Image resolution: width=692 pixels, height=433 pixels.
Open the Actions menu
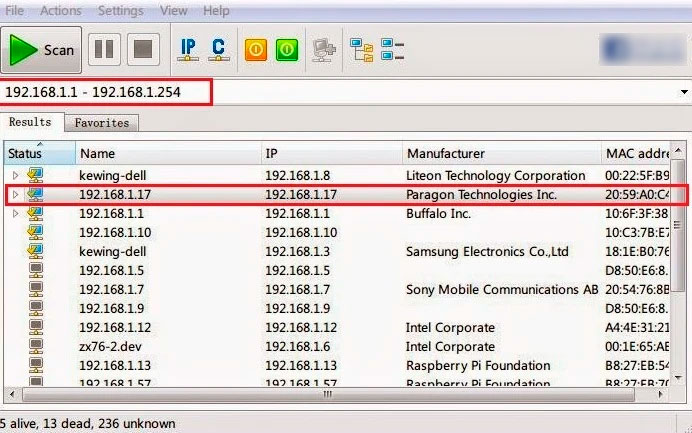pyautogui.click(x=61, y=10)
